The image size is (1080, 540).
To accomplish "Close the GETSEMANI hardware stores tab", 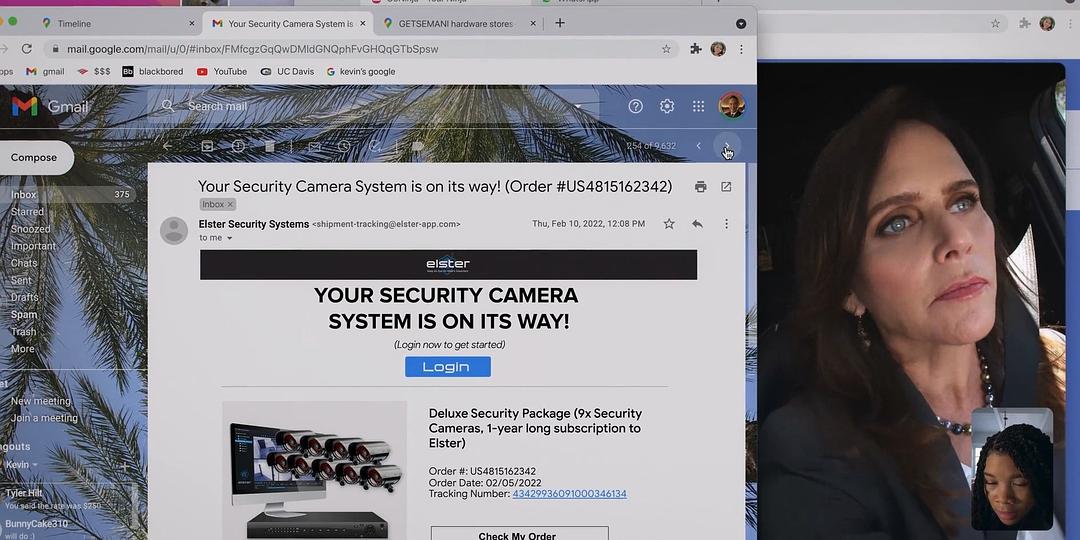I will [x=532, y=23].
